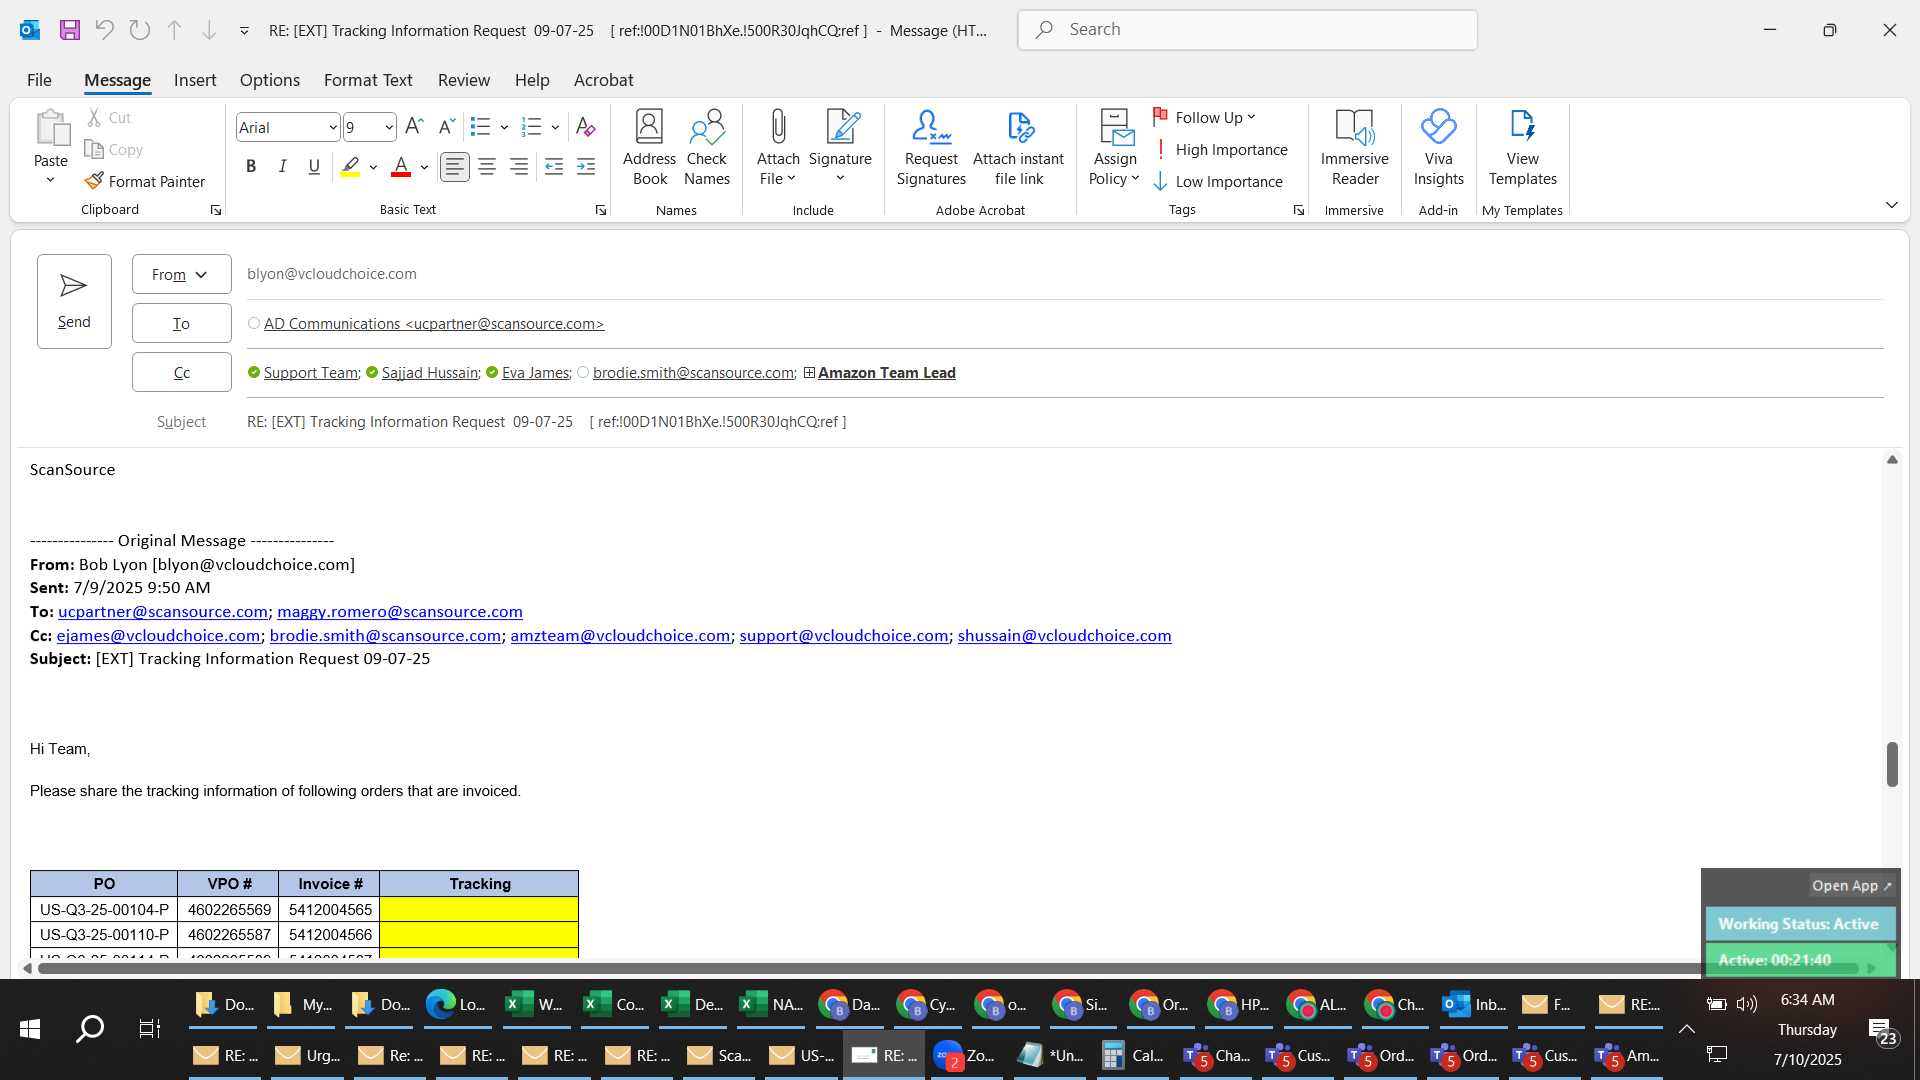The width and height of the screenshot is (1920, 1080).
Task: Click the Undo arrow in title bar
Action: pos(104,30)
